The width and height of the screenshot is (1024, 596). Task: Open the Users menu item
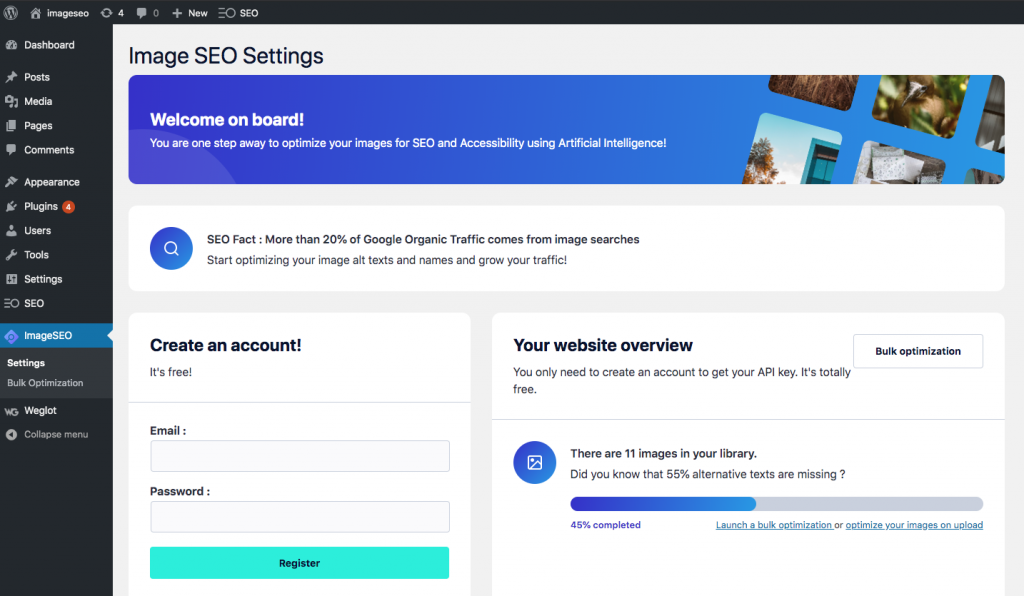[x=37, y=230]
